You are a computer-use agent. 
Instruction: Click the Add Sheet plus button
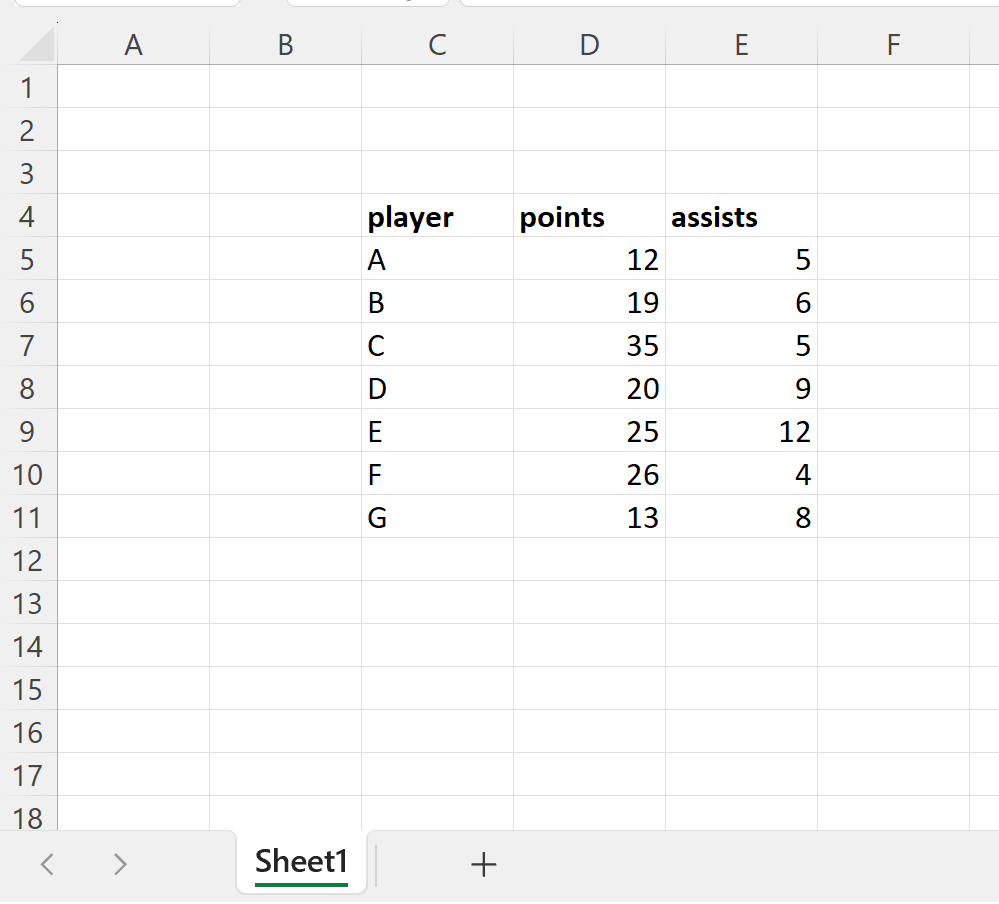pos(483,864)
